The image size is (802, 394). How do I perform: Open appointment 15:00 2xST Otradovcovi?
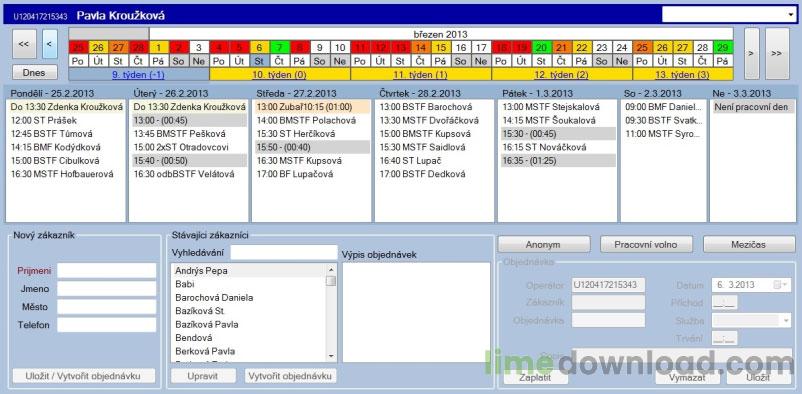189,147
